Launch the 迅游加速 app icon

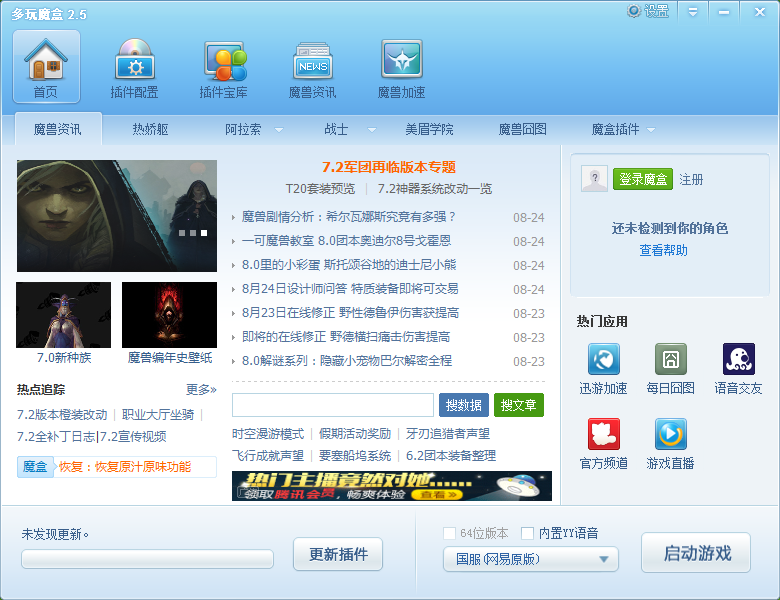click(x=603, y=359)
